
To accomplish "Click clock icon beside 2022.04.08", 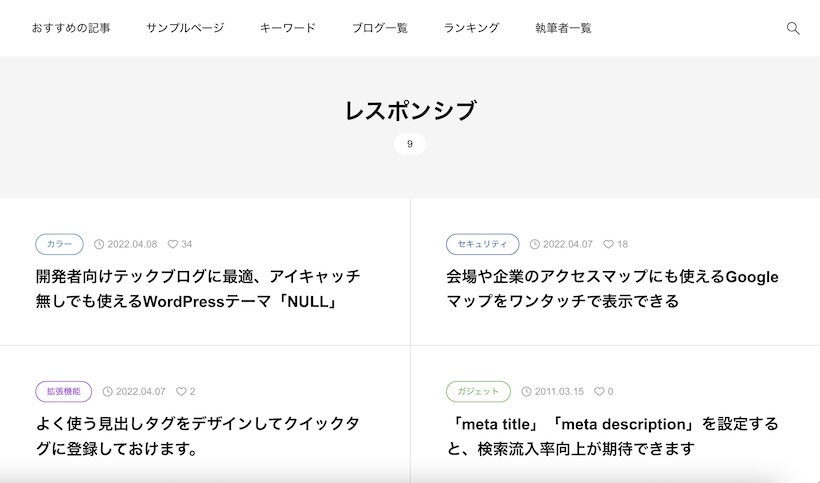I will pos(99,244).
